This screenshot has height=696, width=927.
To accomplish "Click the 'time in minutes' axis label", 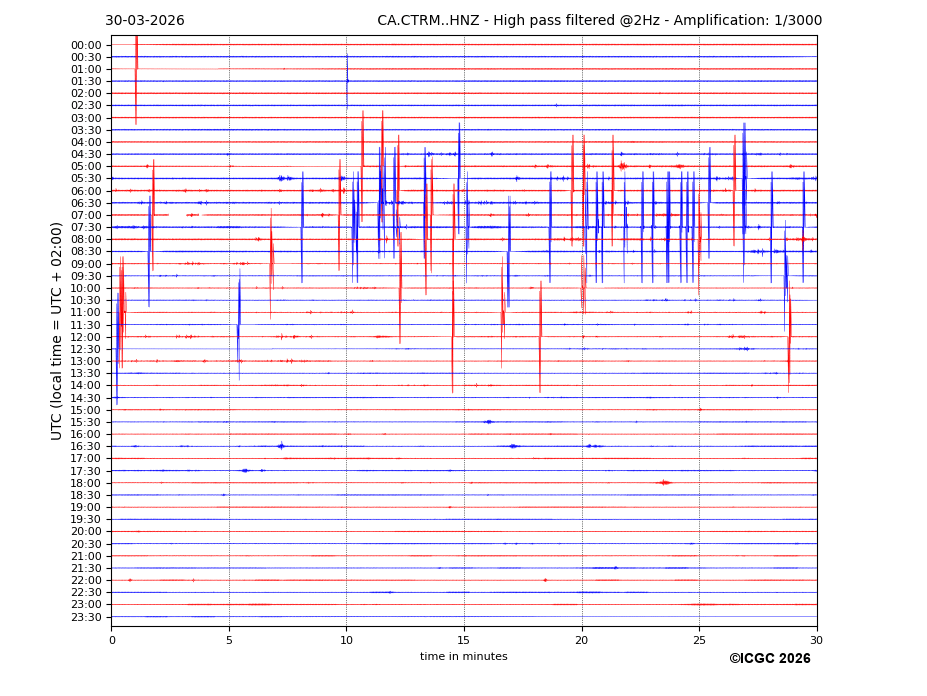I will [463, 657].
